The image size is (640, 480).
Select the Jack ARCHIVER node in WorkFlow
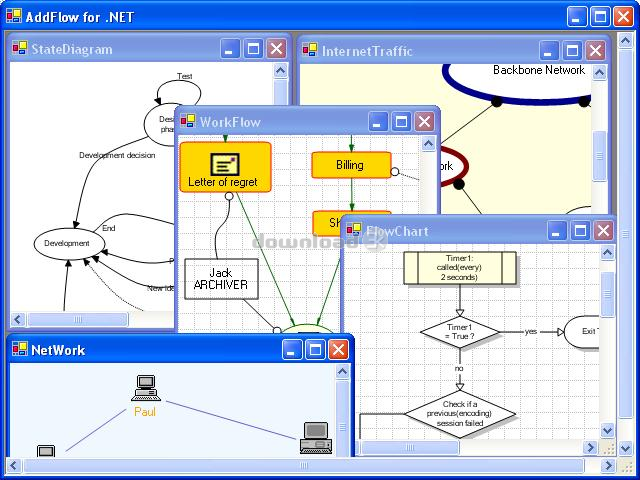[222, 279]
